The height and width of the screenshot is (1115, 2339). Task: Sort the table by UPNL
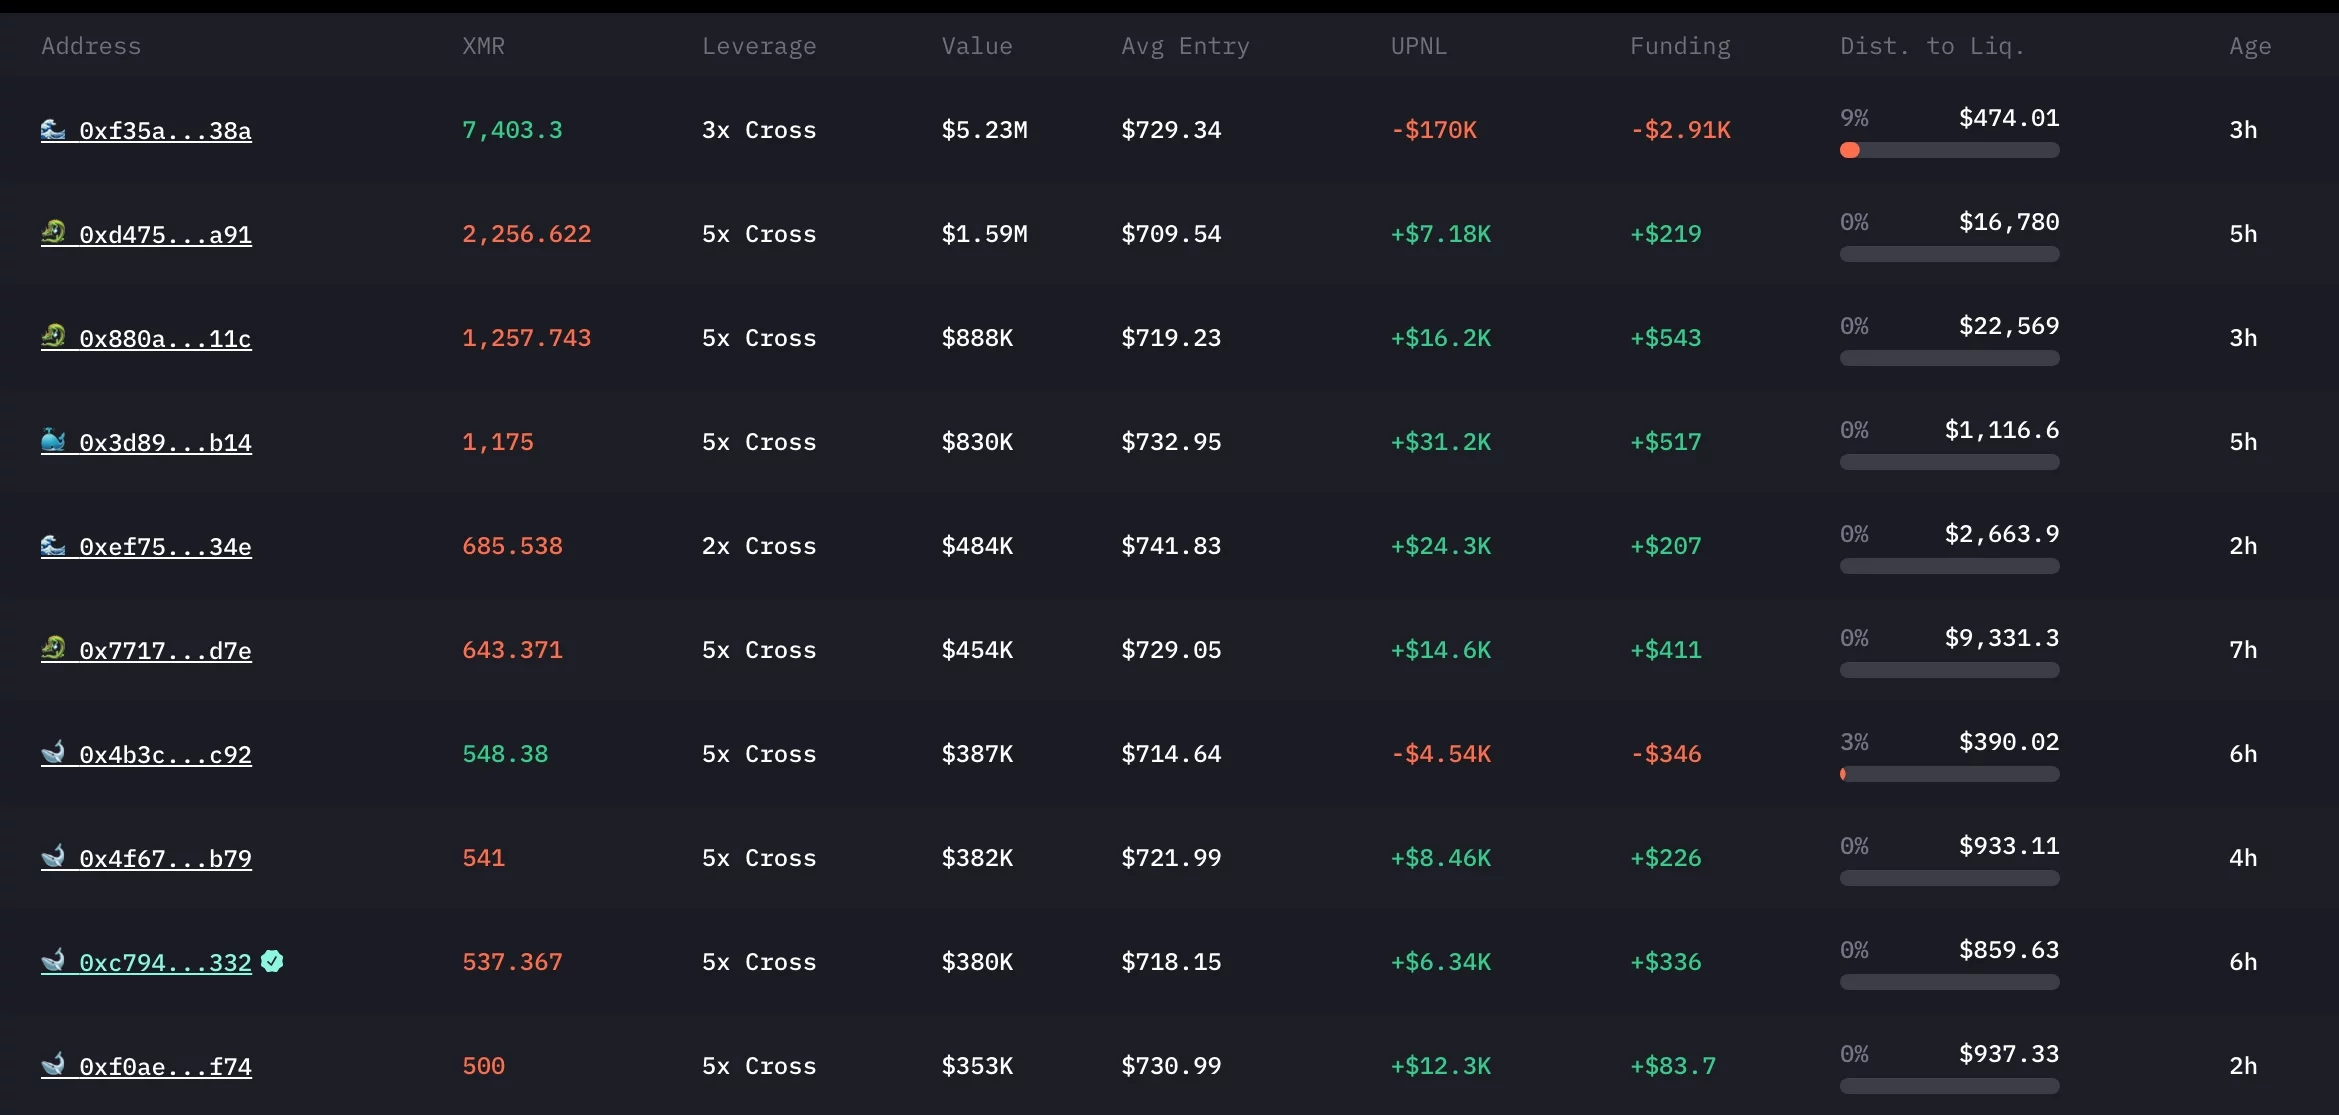[x=1418, y=45]
